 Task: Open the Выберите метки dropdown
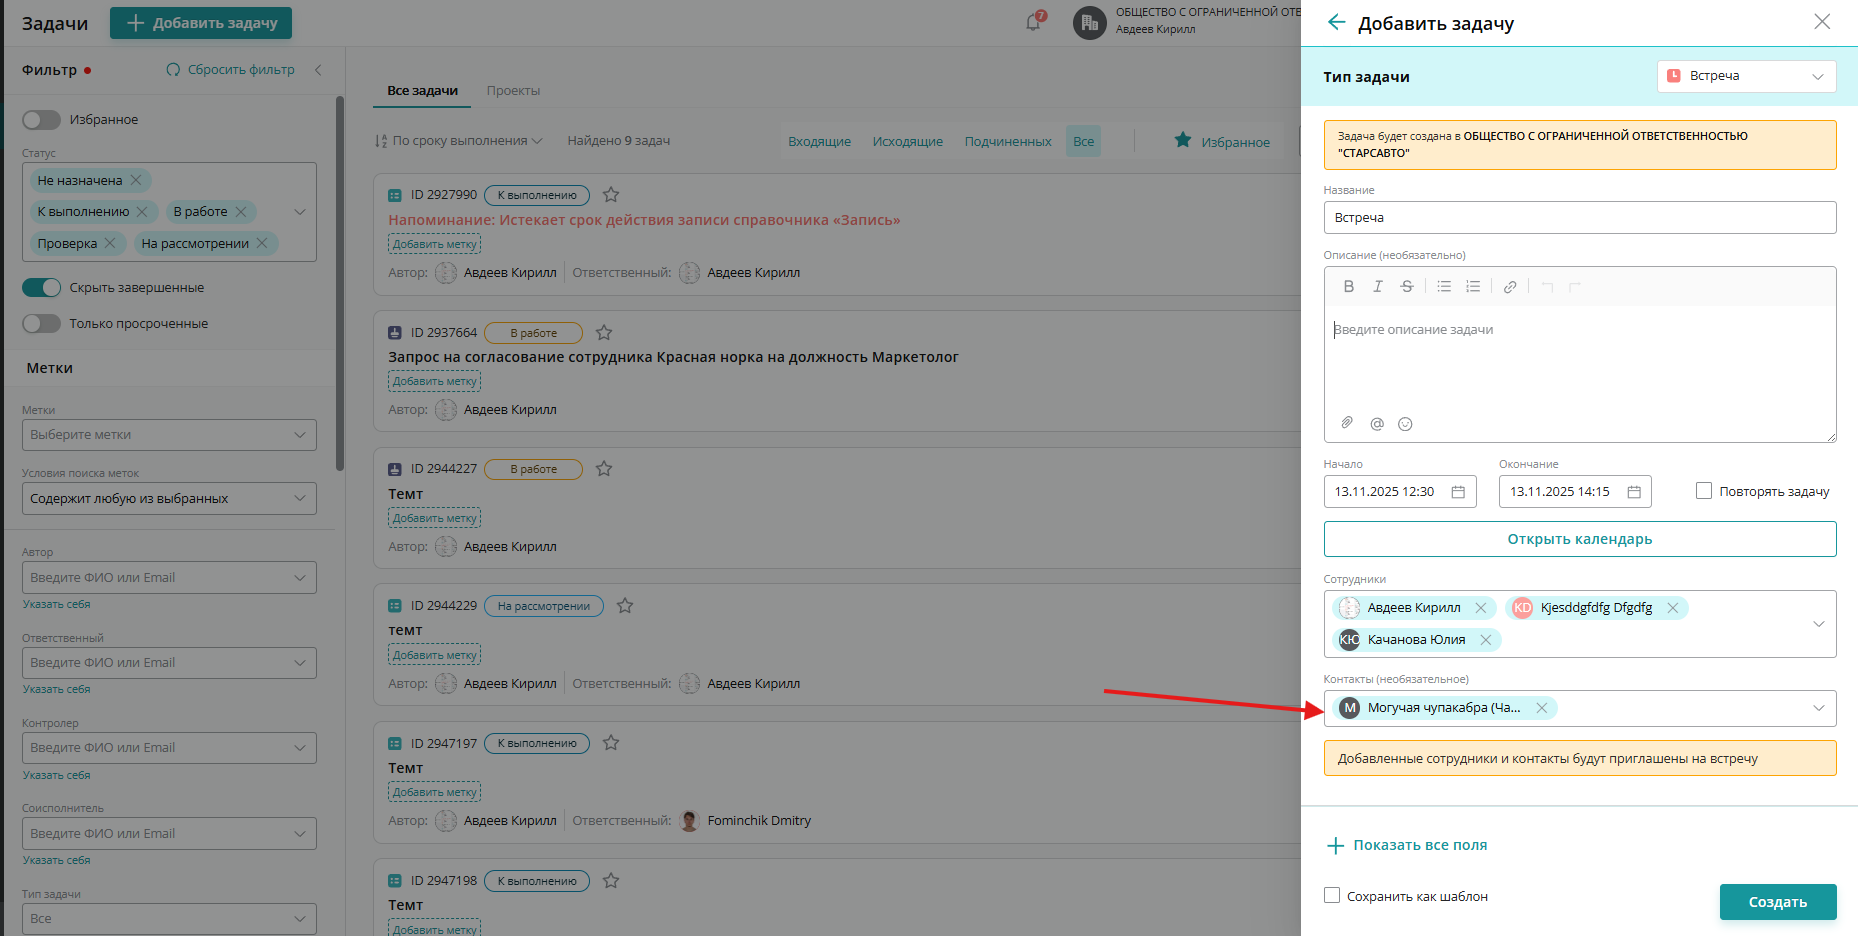click(169, 435)
